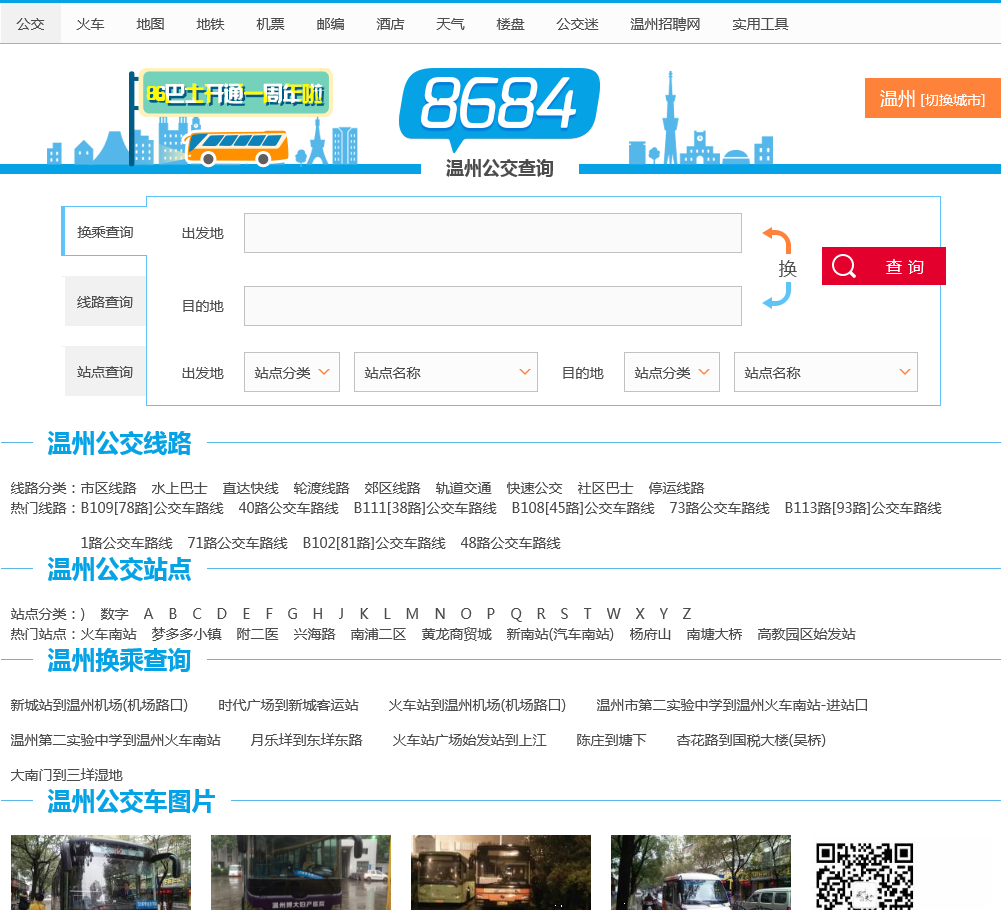This screenshot has width=1001, height=910.
Task: Switch to the 换乘查询 tab
Action: [105, 232]
